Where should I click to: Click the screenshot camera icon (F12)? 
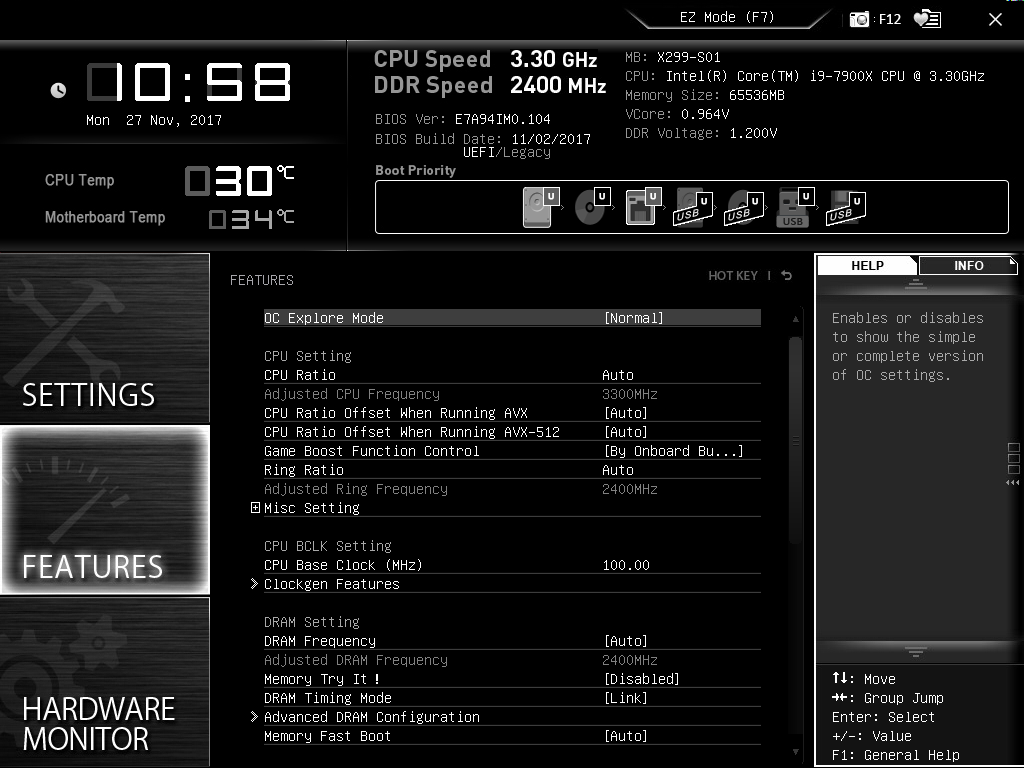[x=859, y=19]
